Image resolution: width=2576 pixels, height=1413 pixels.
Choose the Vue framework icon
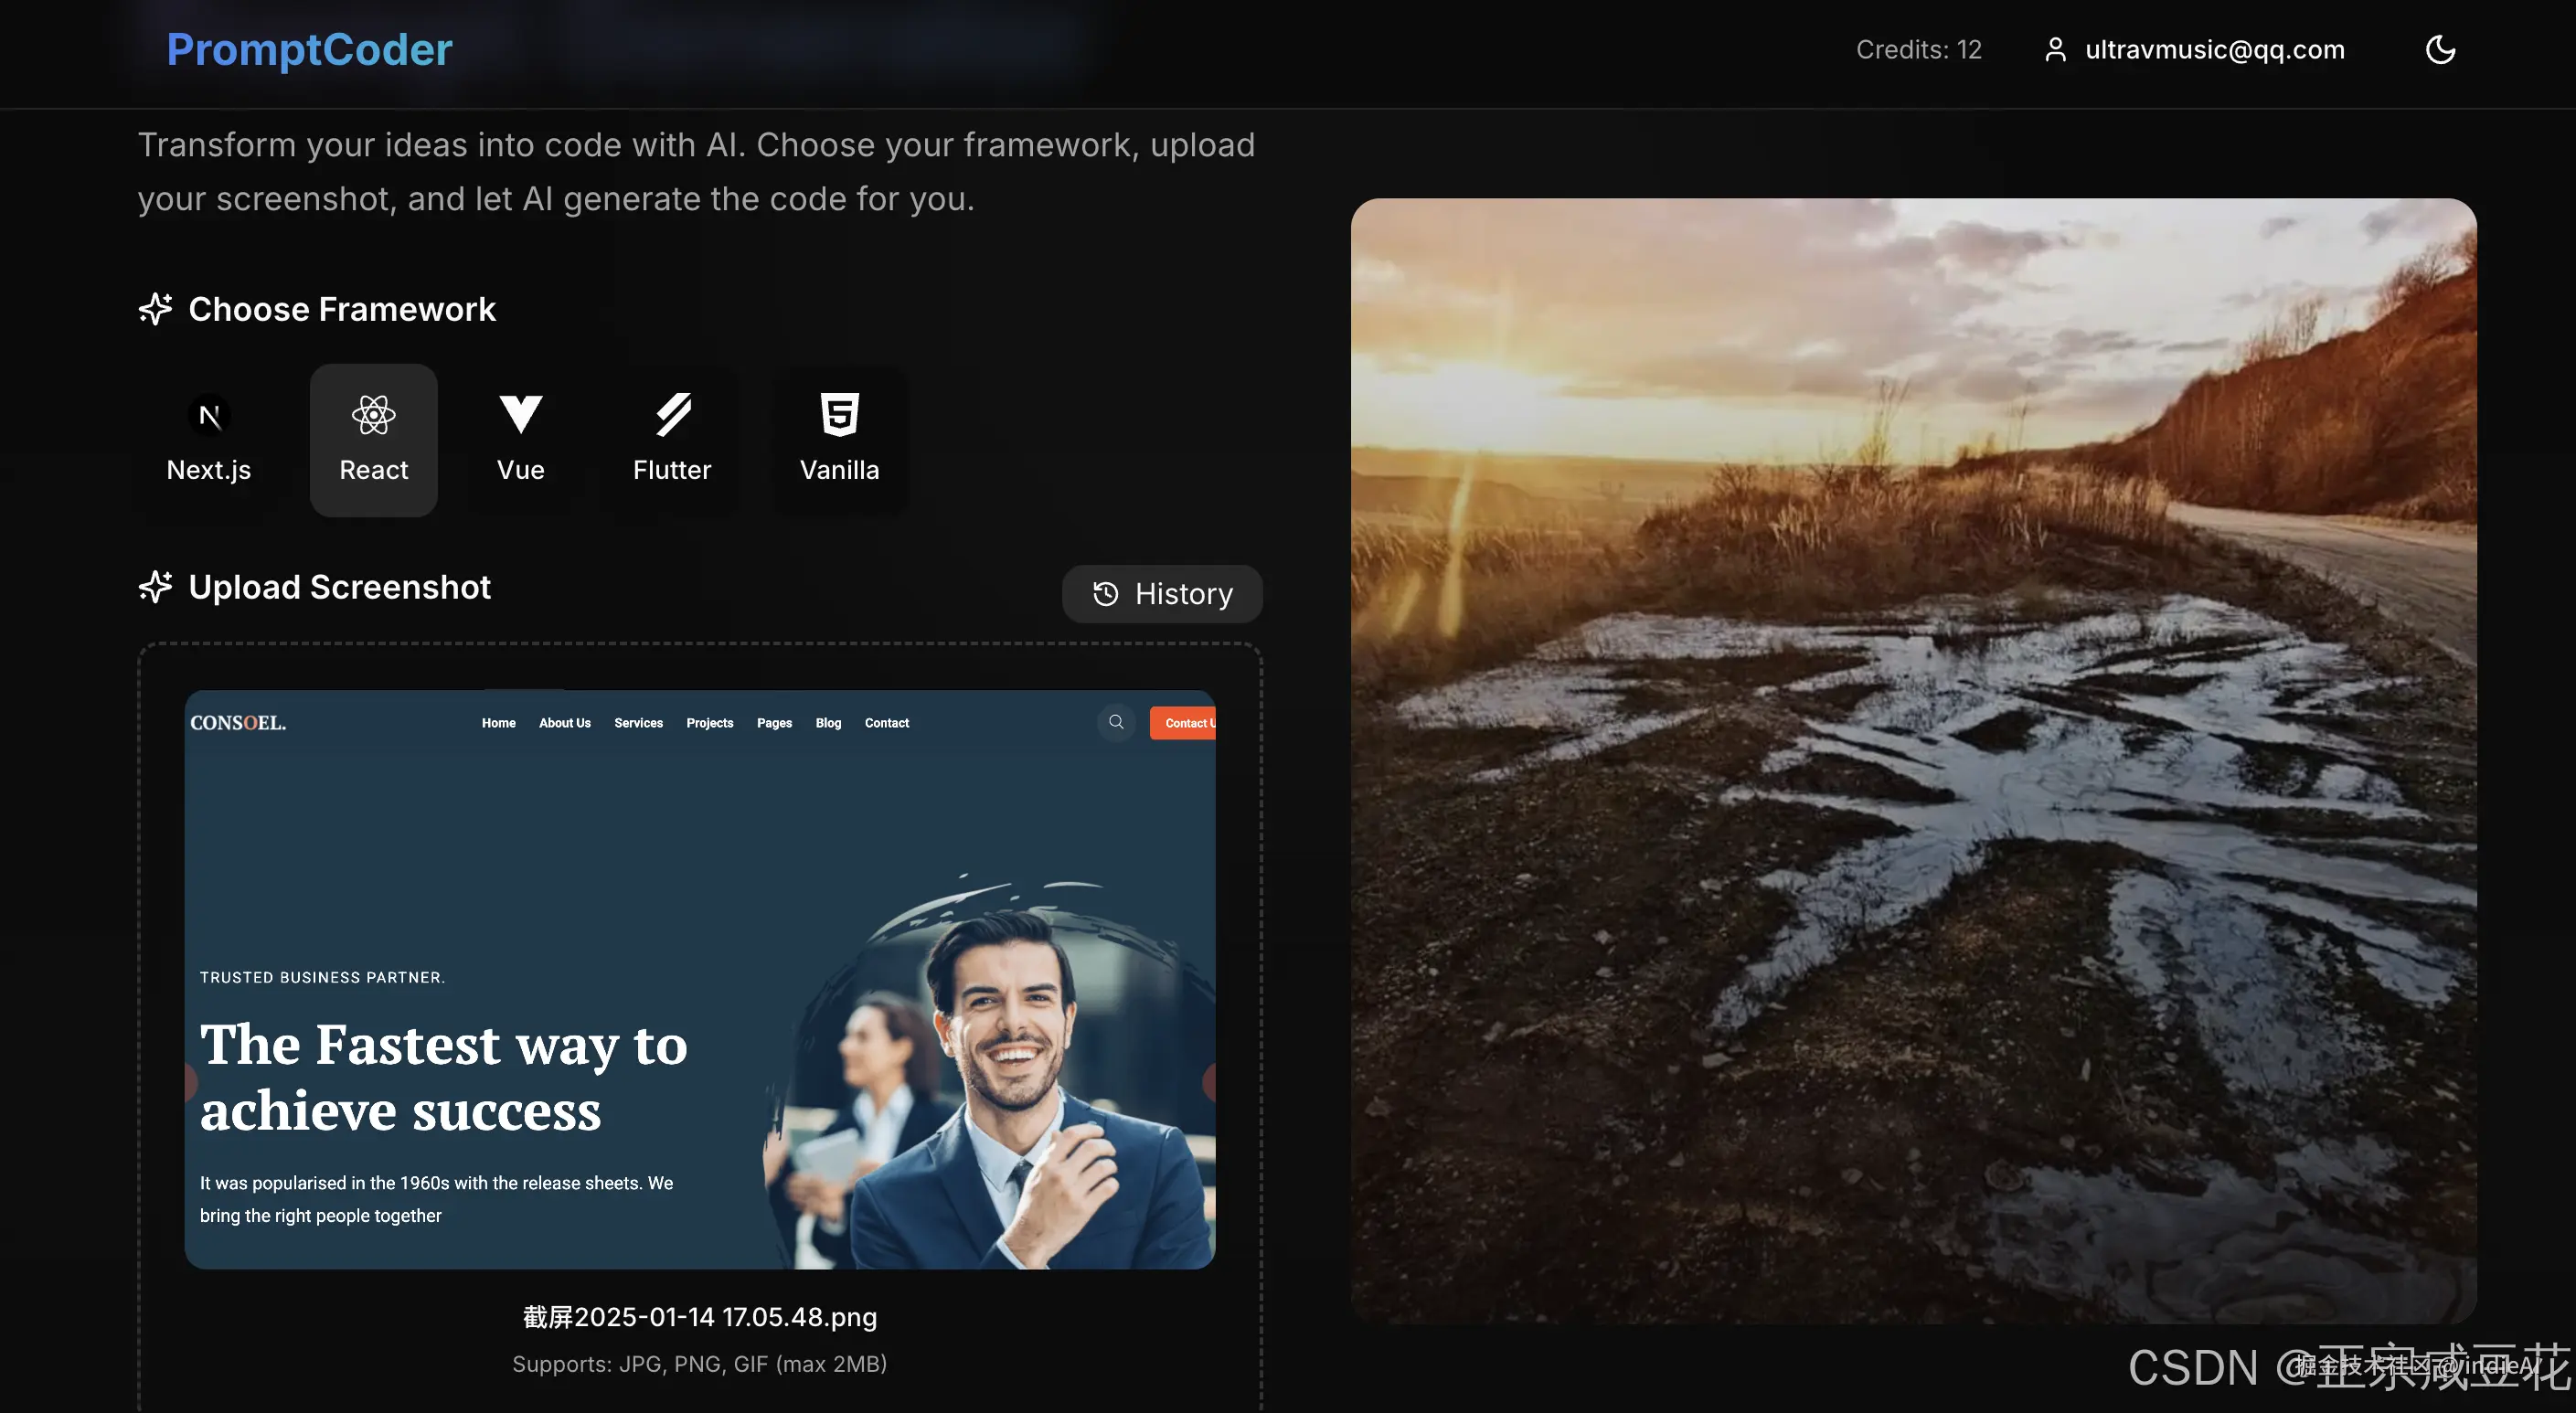[520, 414]
